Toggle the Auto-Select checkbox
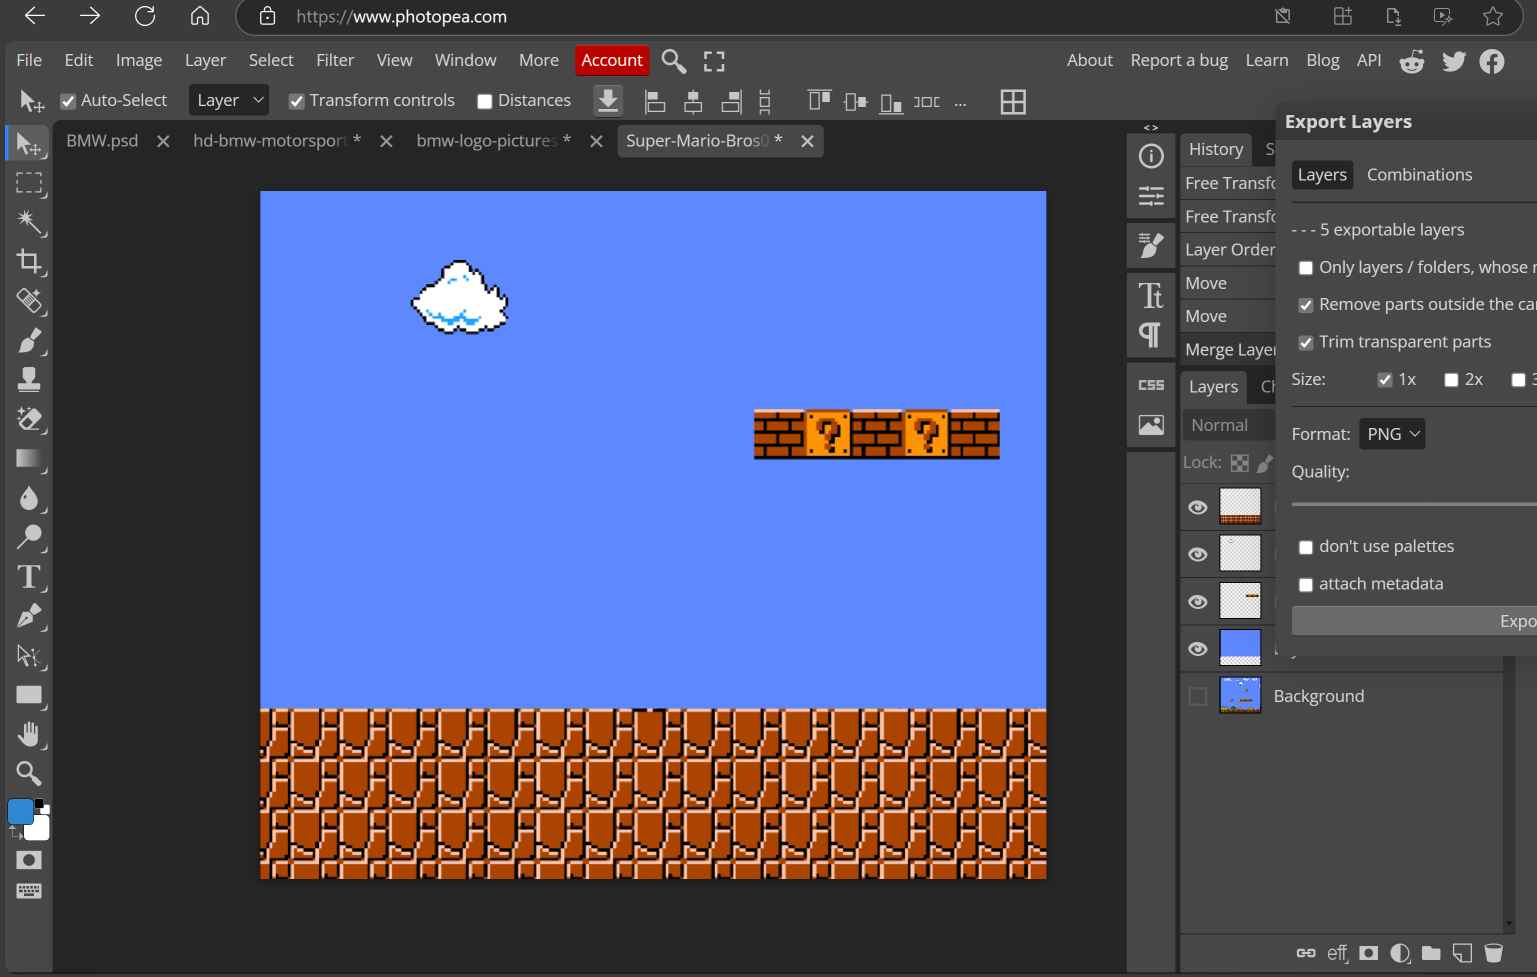The height and width of the screenshot is (977, 1537). coord(68,101)
